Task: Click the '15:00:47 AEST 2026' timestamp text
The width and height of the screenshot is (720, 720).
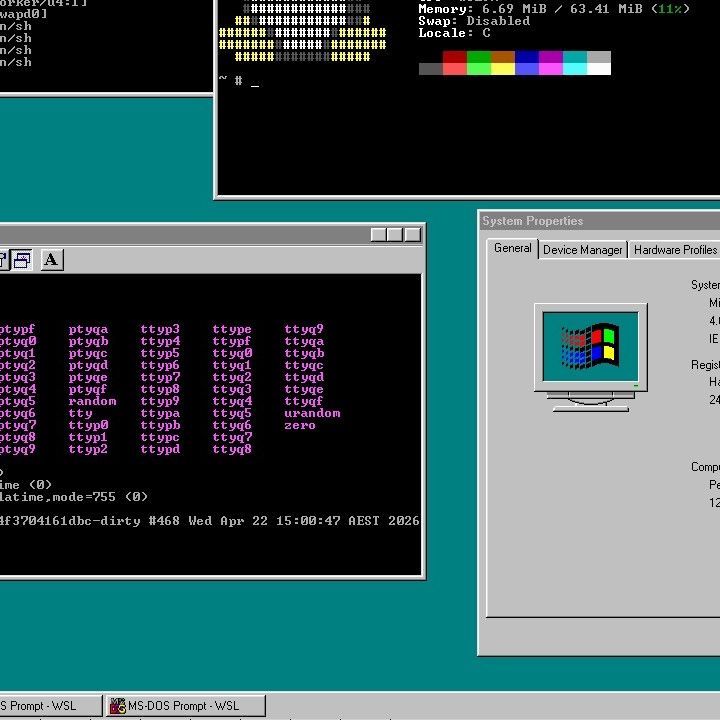Action: [348, 521]
